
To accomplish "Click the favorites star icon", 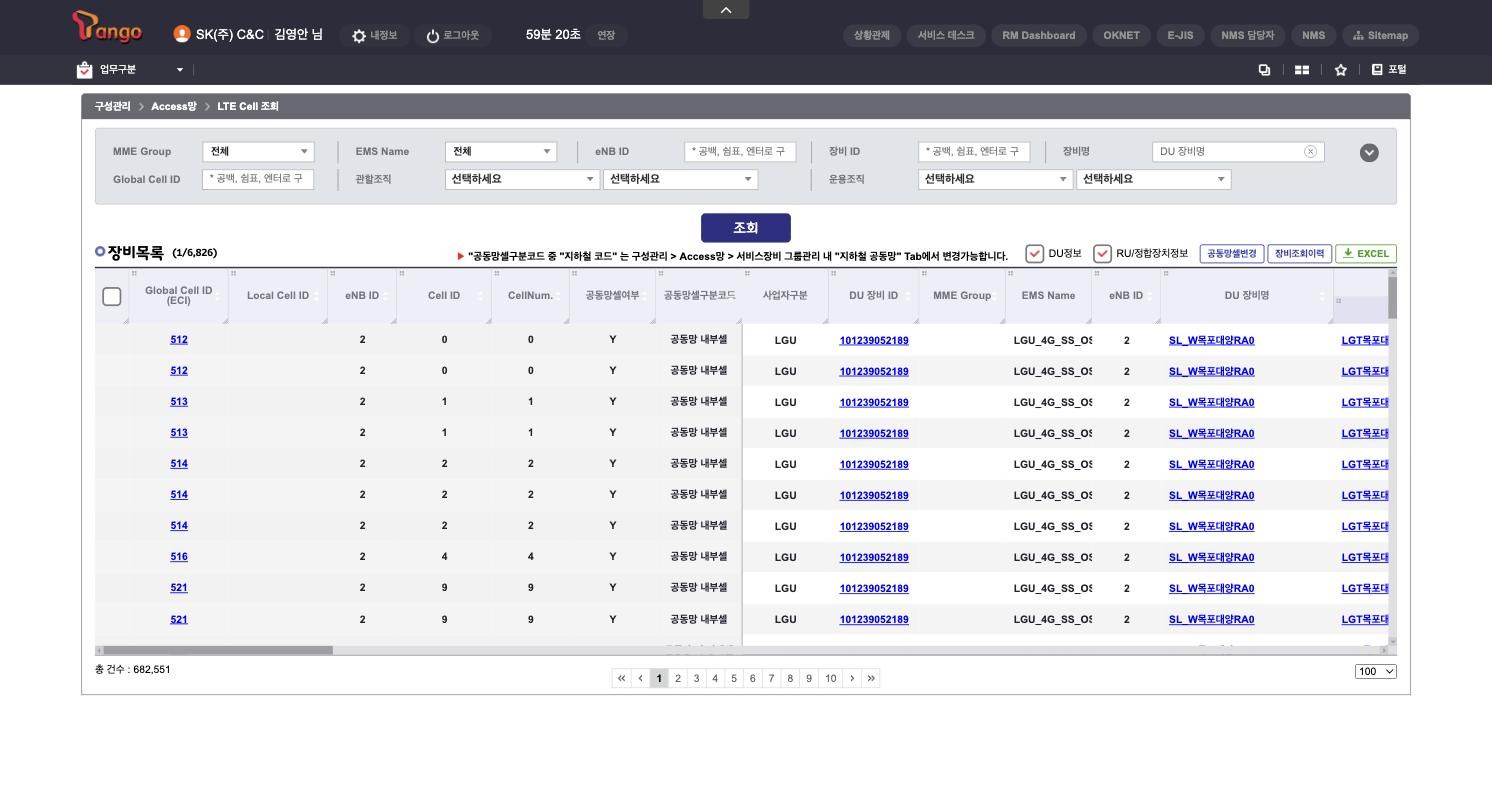I will tap(1341, 70).
